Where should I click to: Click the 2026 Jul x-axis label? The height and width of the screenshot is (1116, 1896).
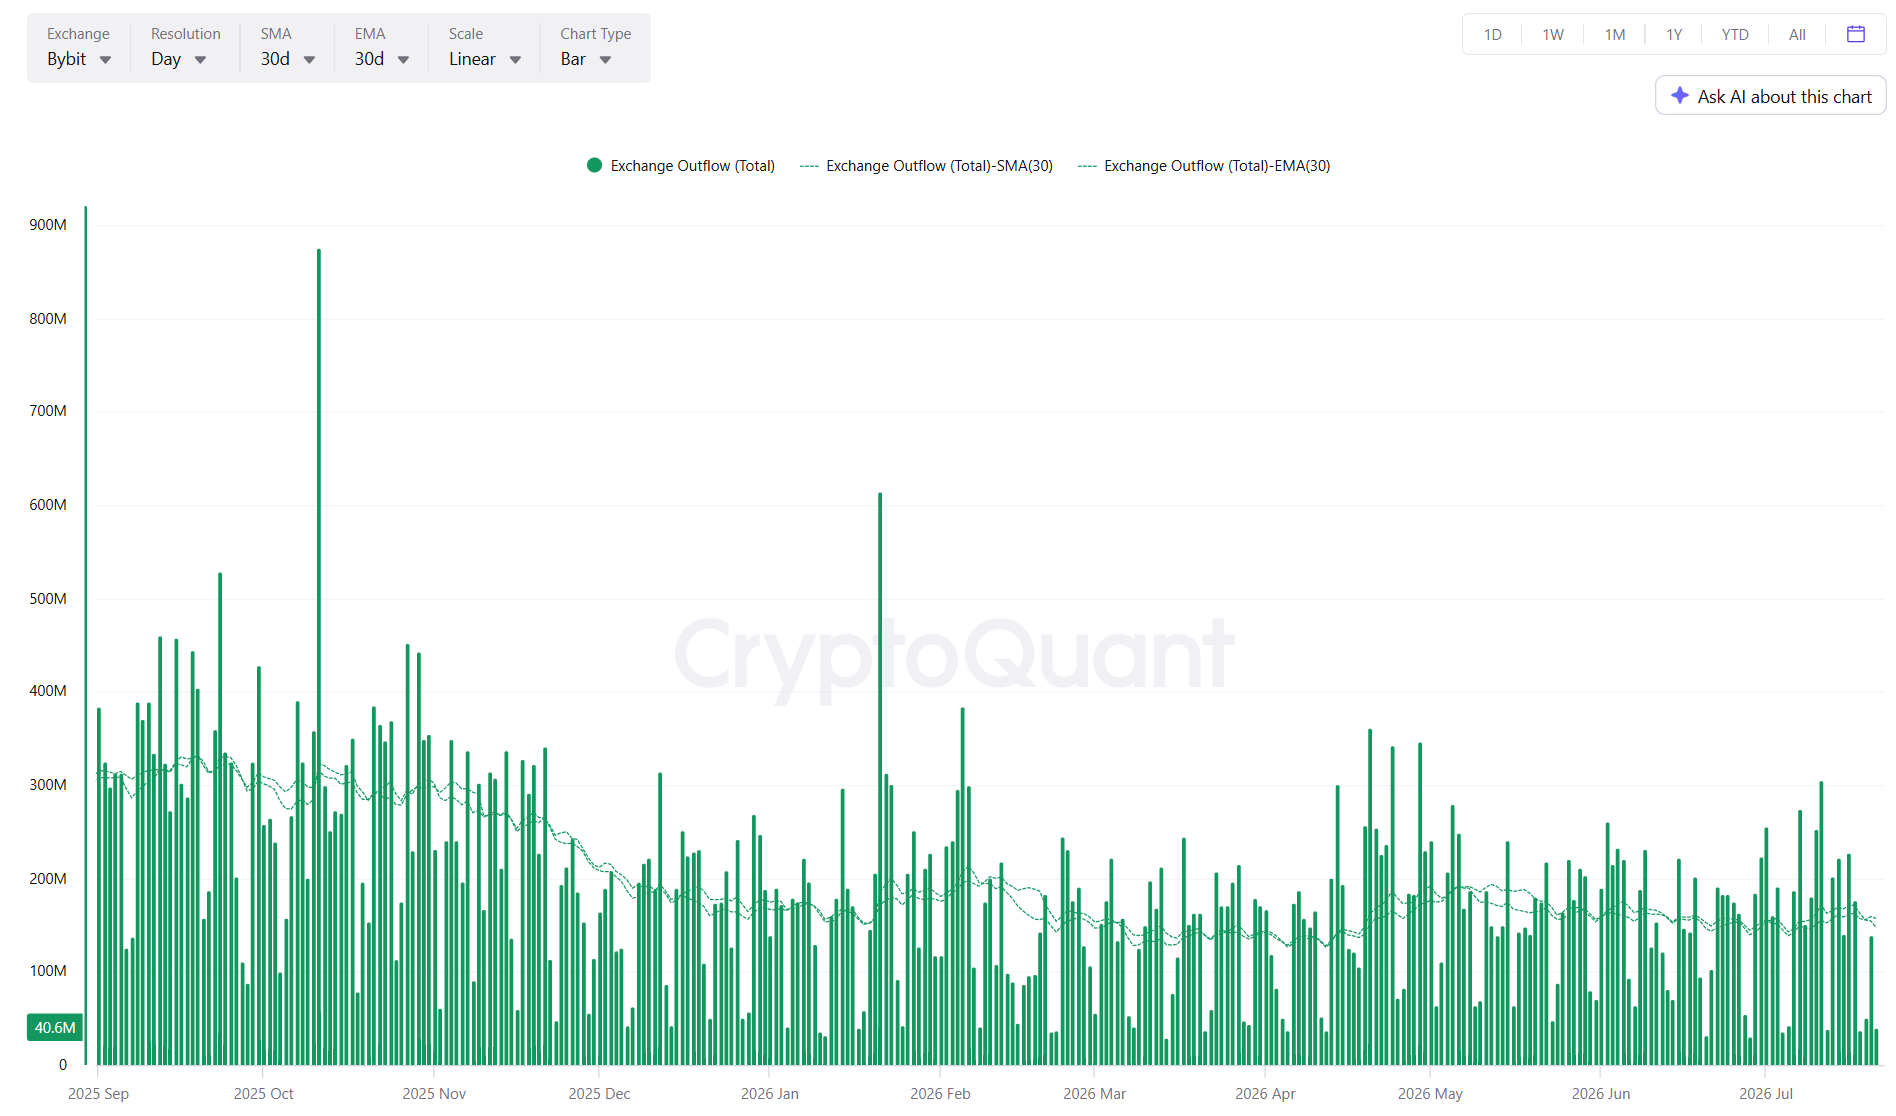point(1766,1094)
